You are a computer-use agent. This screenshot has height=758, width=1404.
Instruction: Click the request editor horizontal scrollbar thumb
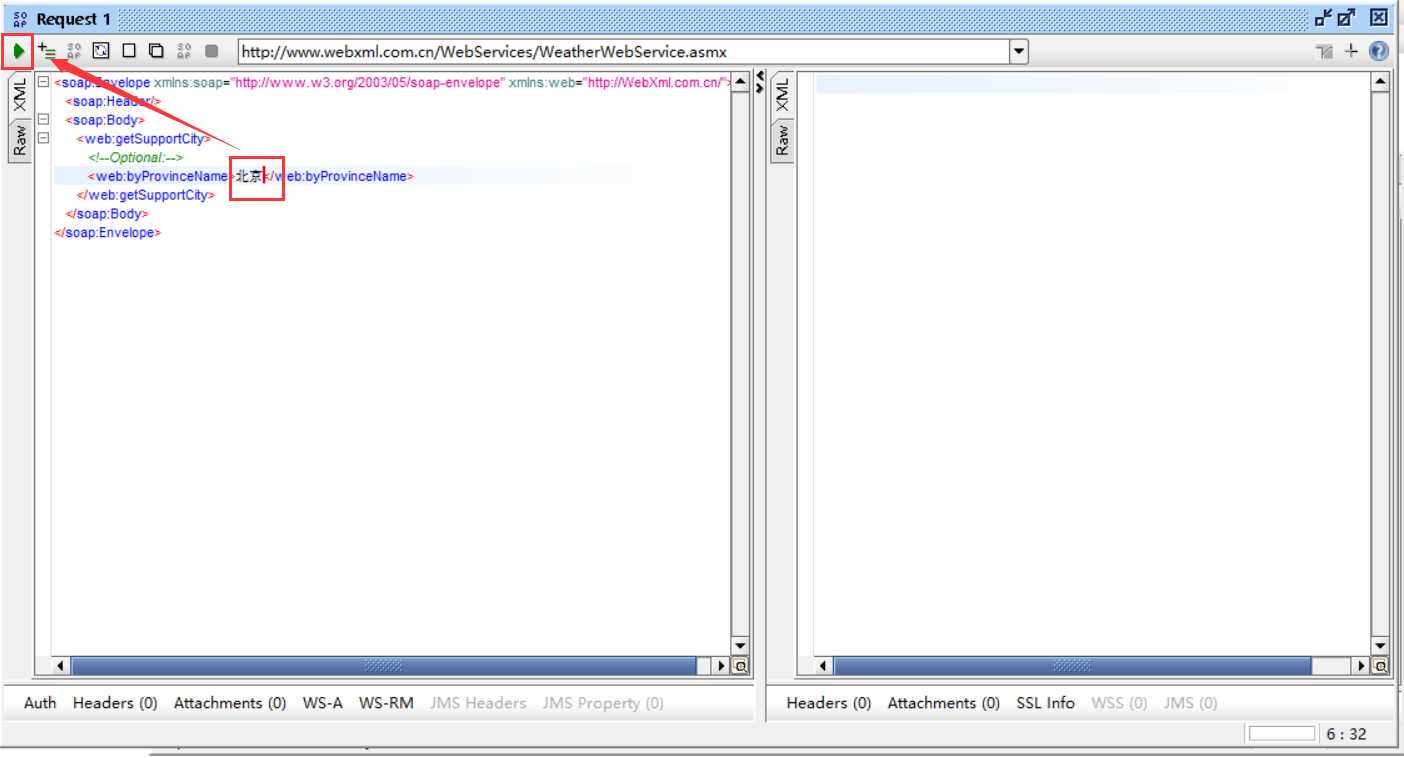pyautogui.click(x=384, y=665)
